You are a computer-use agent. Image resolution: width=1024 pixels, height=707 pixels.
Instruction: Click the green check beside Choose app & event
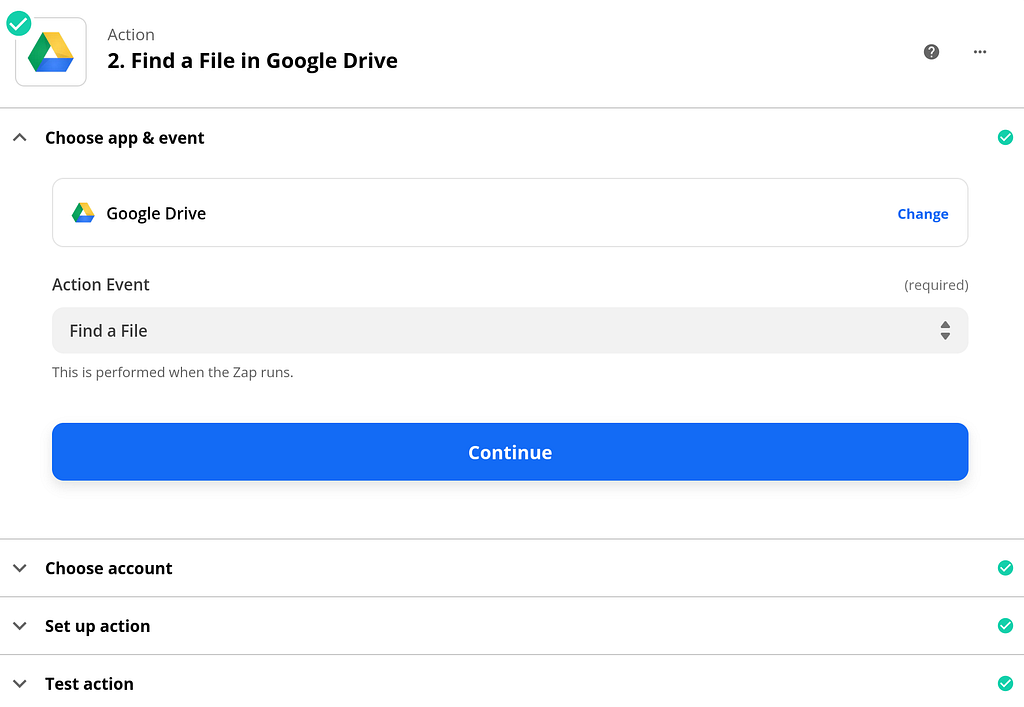[x=1005, y=138]
